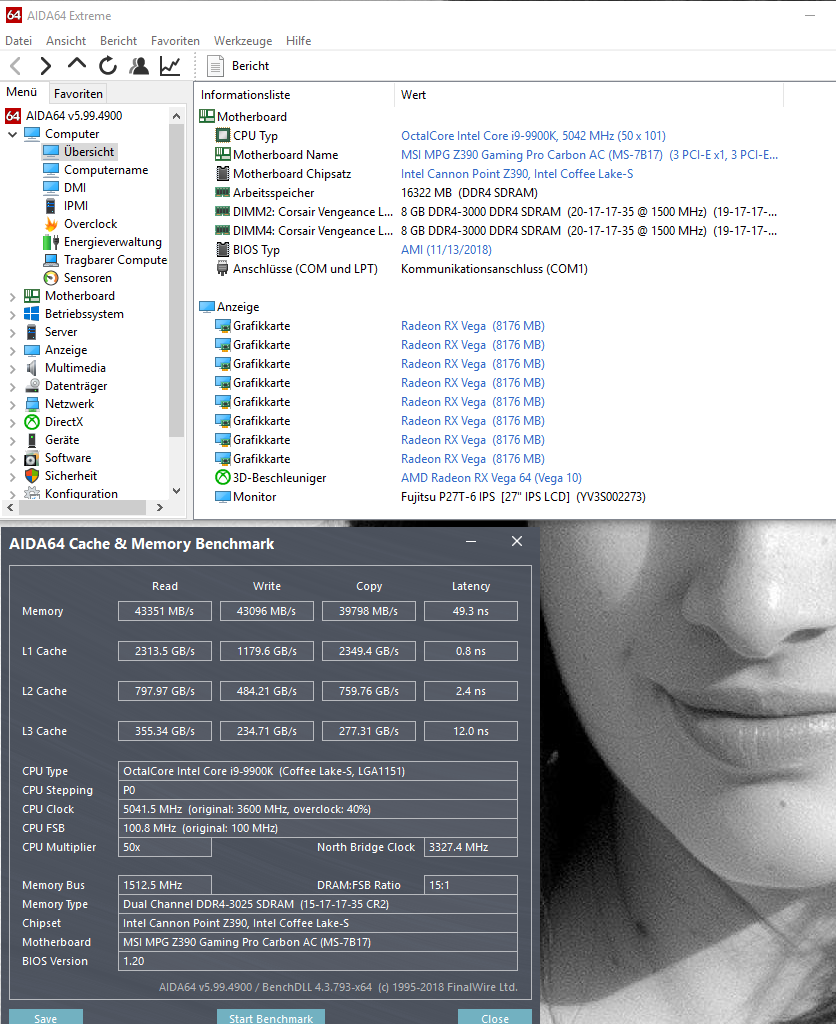Expand the Netzwerk tree node
836x1024 pixels.
12,405
